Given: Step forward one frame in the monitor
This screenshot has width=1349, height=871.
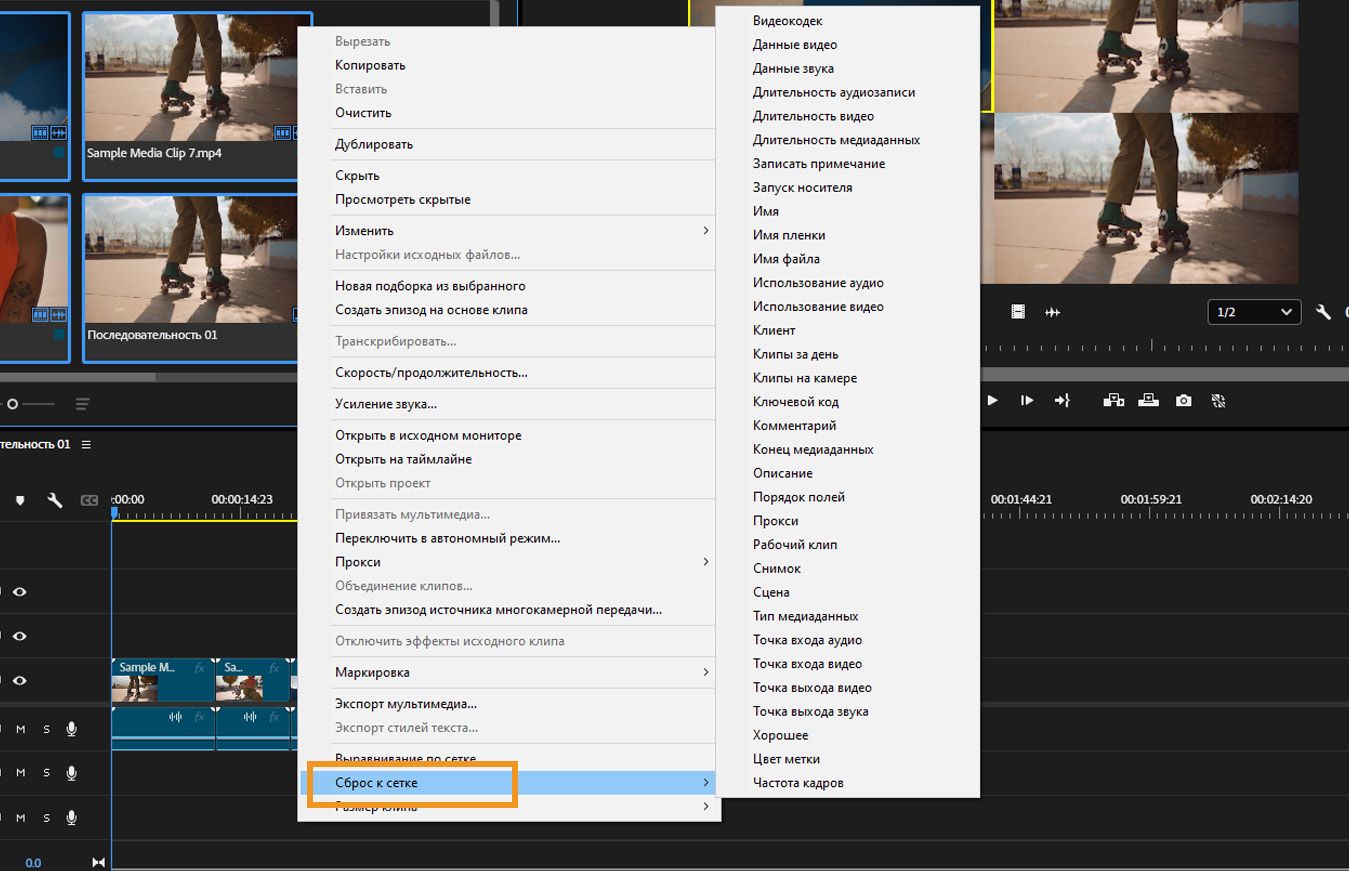Looking at the screenshot, I should pos(1027,400).
